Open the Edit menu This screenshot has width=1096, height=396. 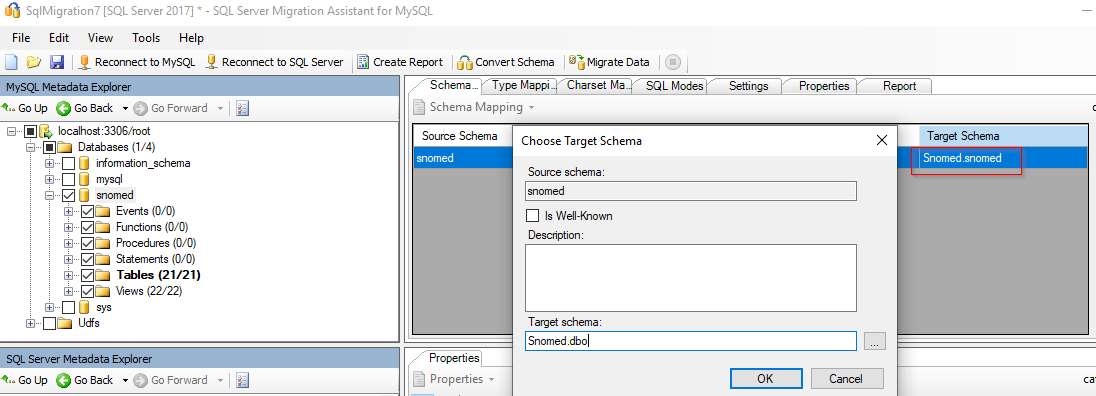59,38
